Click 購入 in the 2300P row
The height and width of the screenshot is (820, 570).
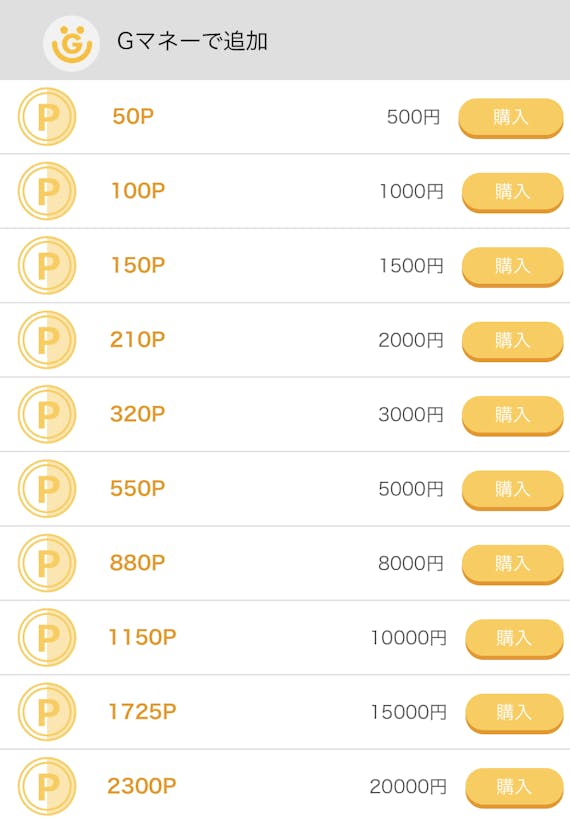tap(515, 787)
